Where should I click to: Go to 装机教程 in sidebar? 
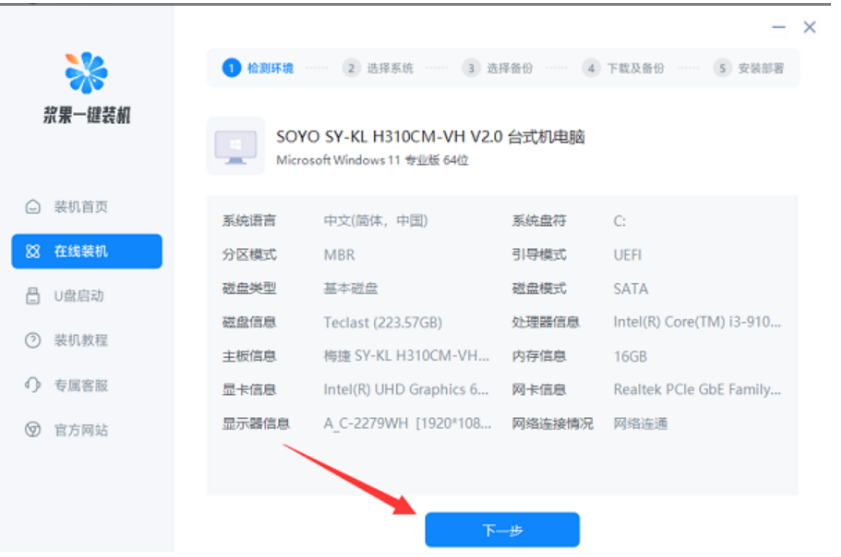point(80,341)
